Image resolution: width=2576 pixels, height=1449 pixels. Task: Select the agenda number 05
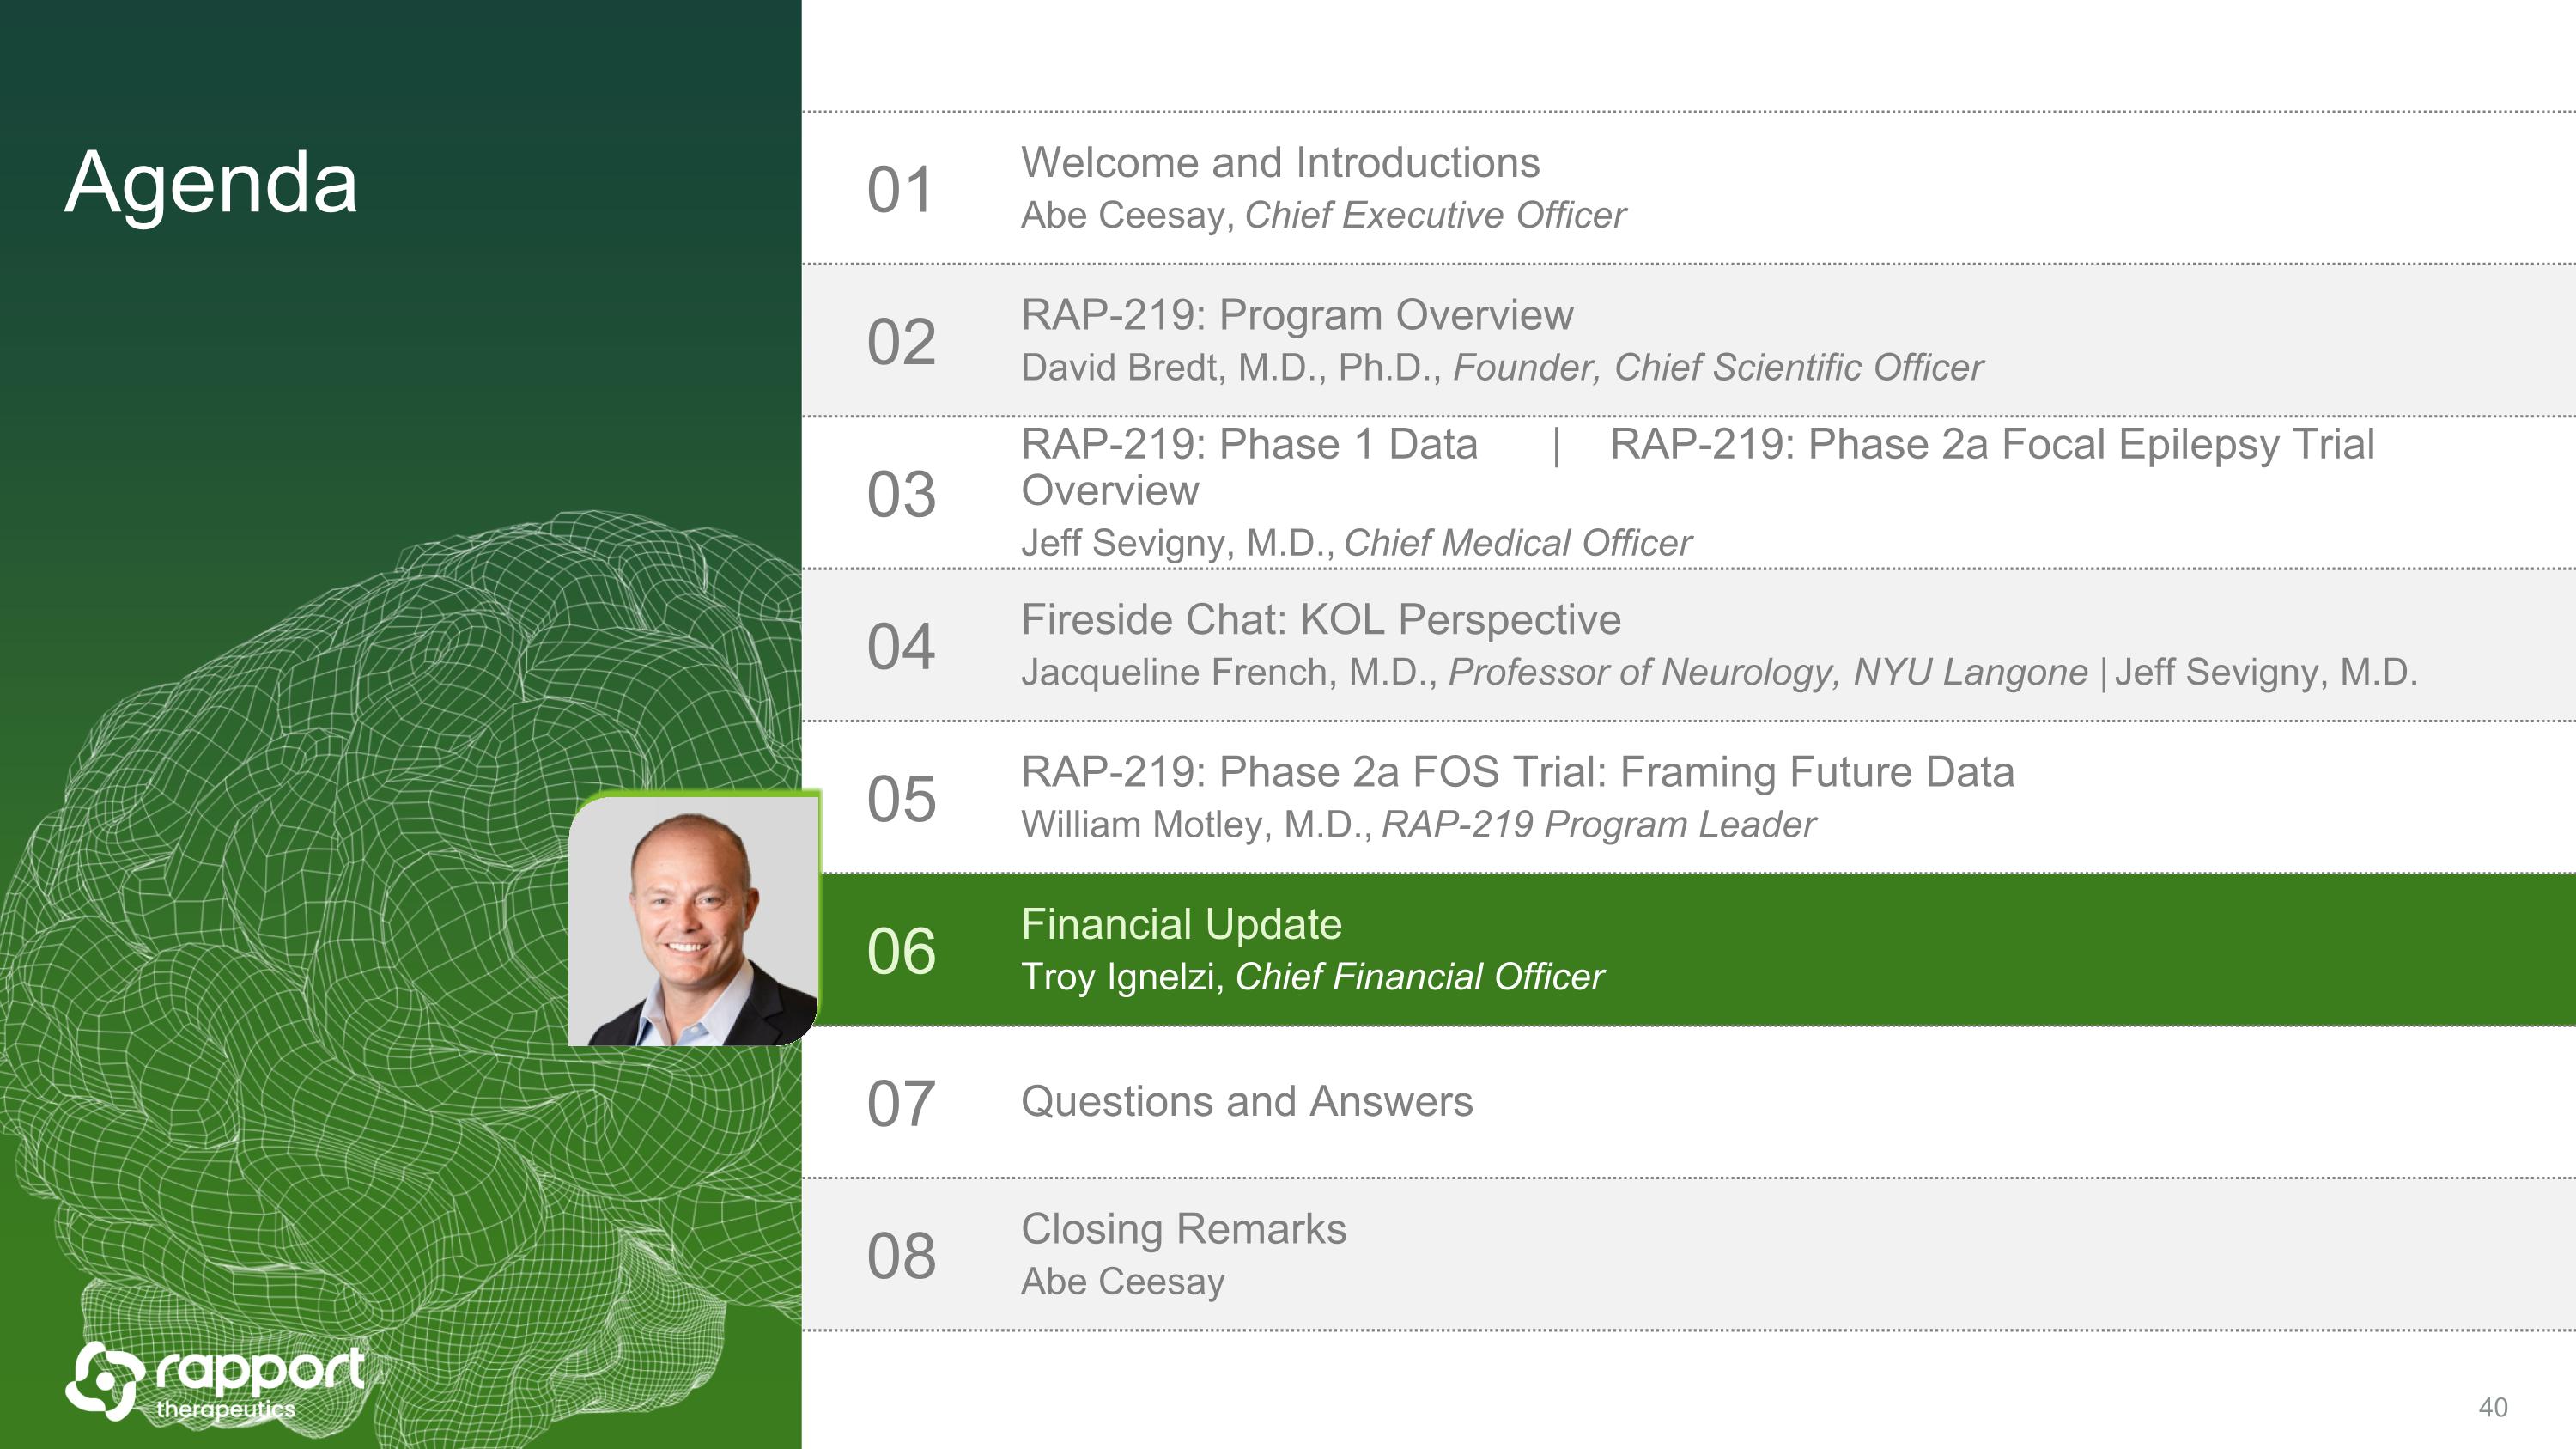(901, 799)
